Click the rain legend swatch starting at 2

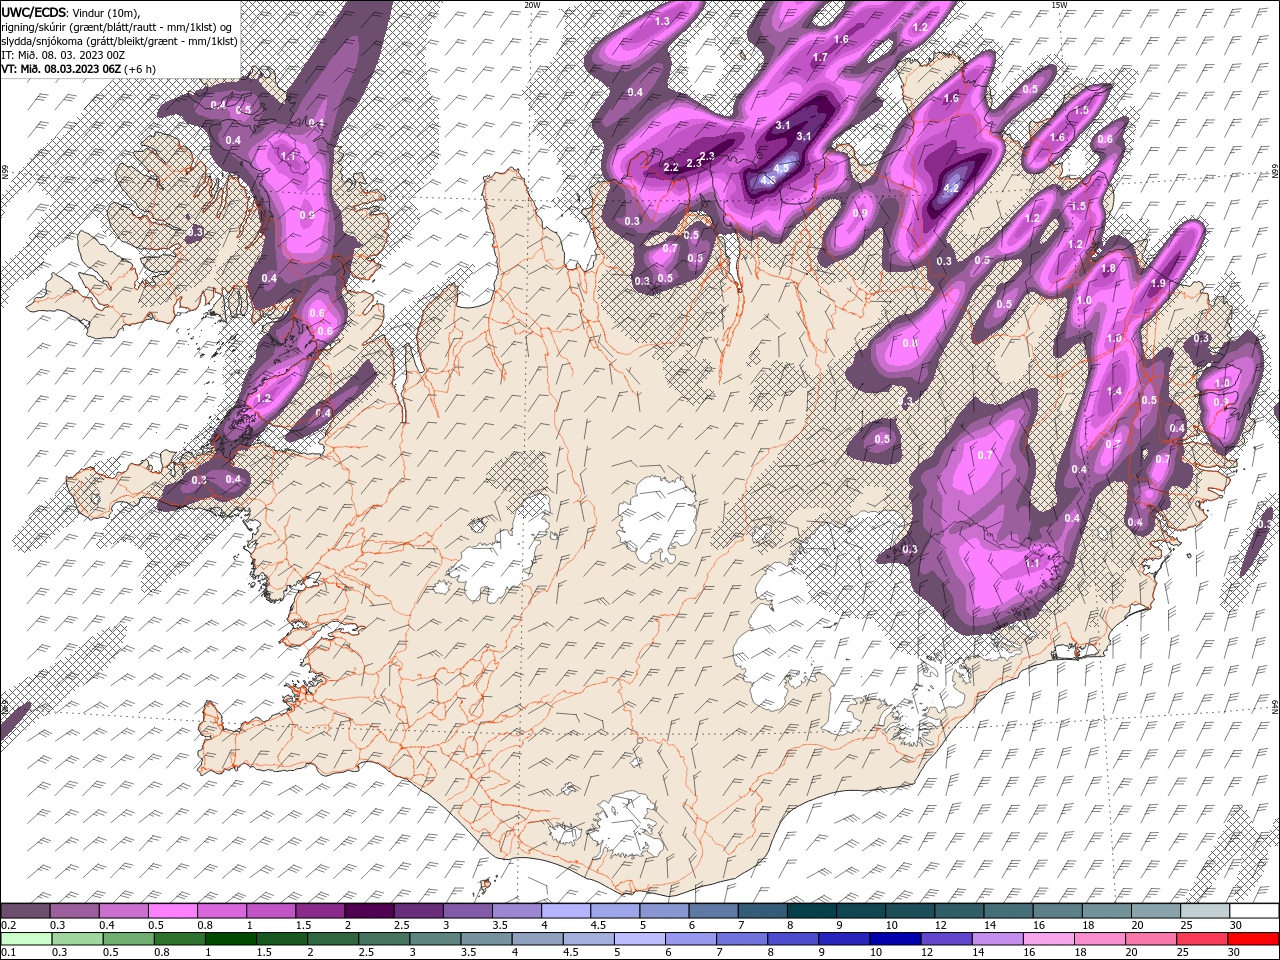coord(333,939)
